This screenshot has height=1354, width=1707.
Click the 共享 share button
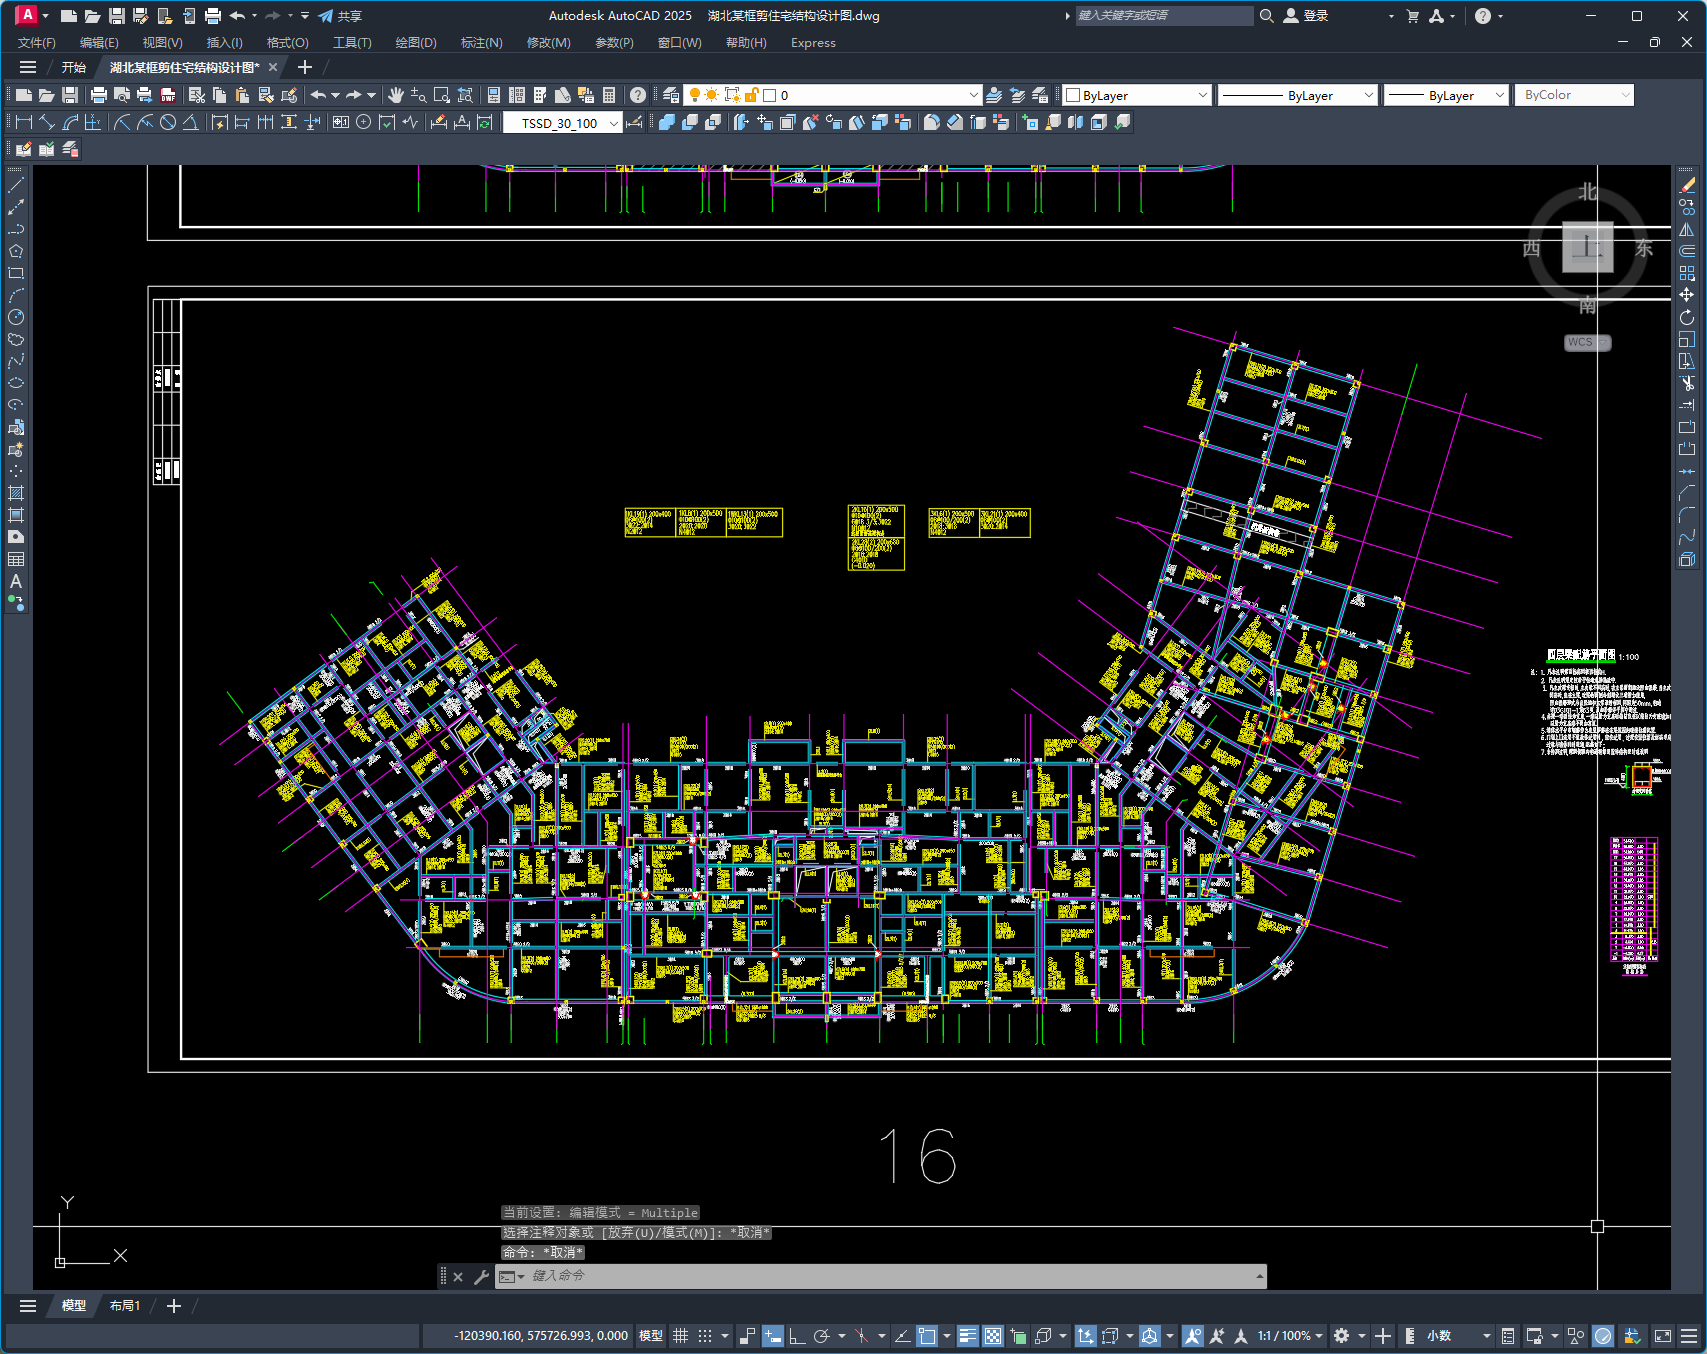(341, 16)
